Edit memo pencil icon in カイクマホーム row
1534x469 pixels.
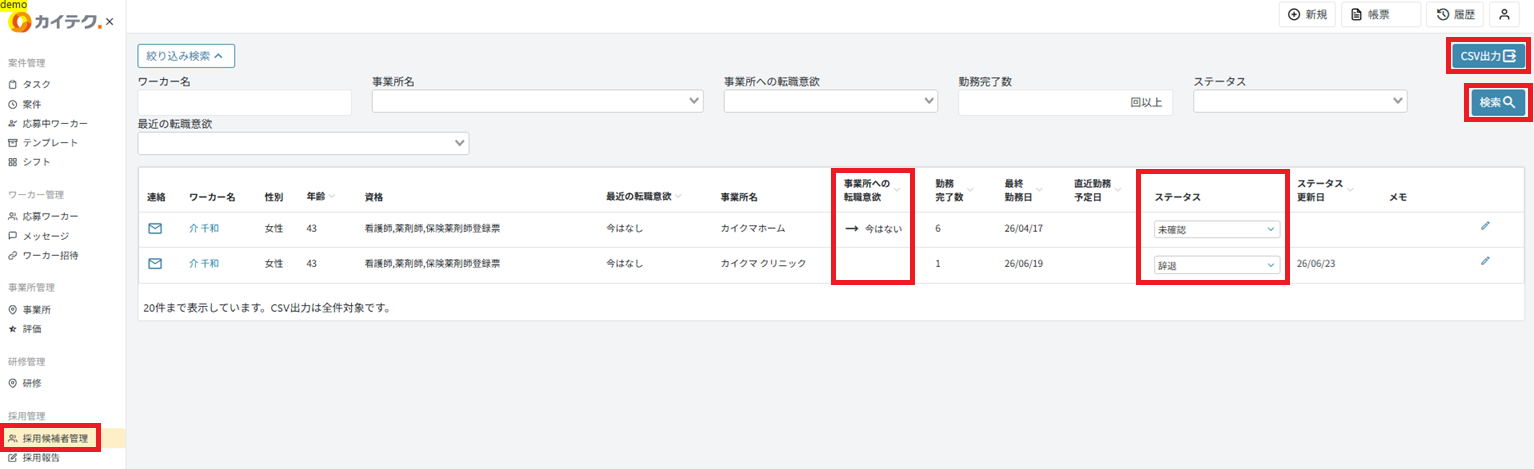(1485, 226)
